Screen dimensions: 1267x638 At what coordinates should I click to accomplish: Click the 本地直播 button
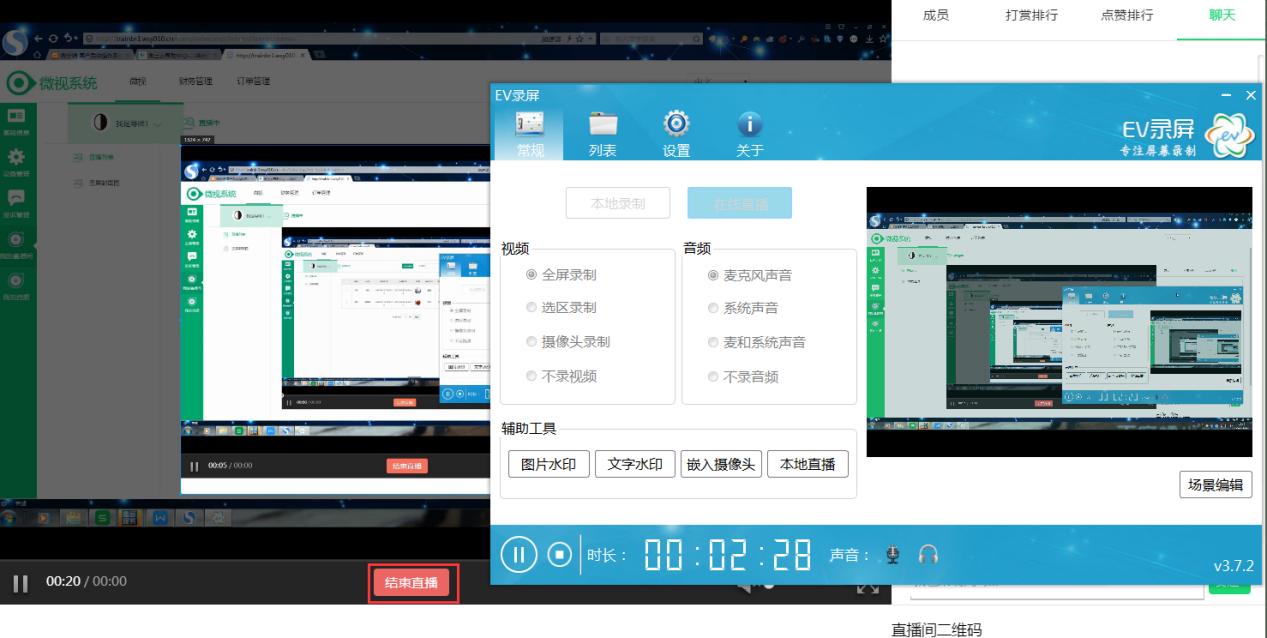807,464
